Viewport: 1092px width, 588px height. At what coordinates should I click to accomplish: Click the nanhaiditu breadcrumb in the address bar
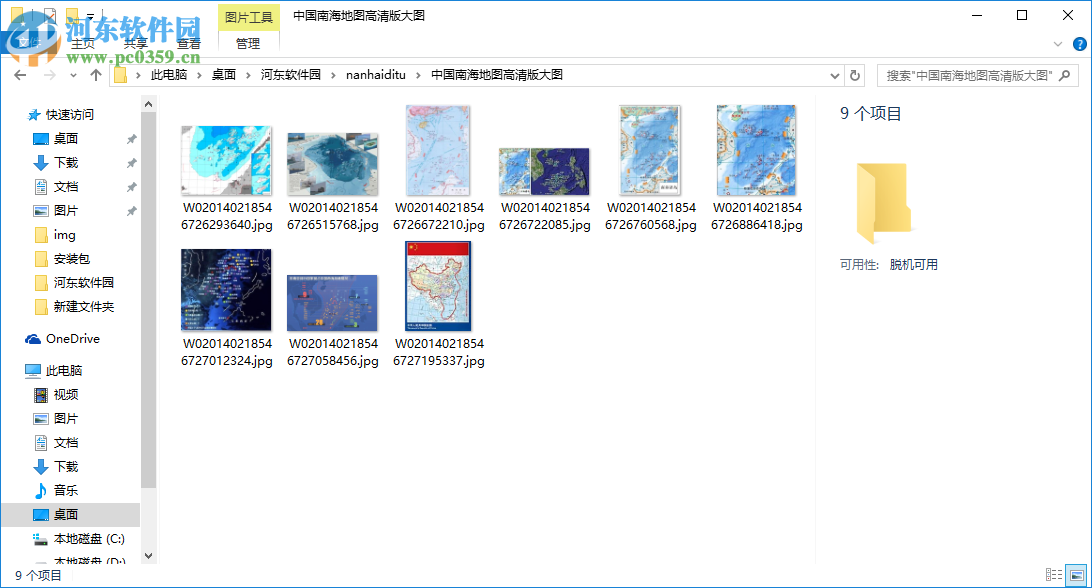click(376, 75)
